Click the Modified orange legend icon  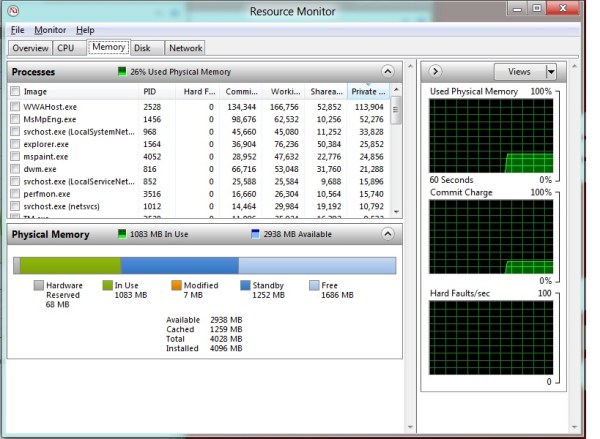(176, 285)
